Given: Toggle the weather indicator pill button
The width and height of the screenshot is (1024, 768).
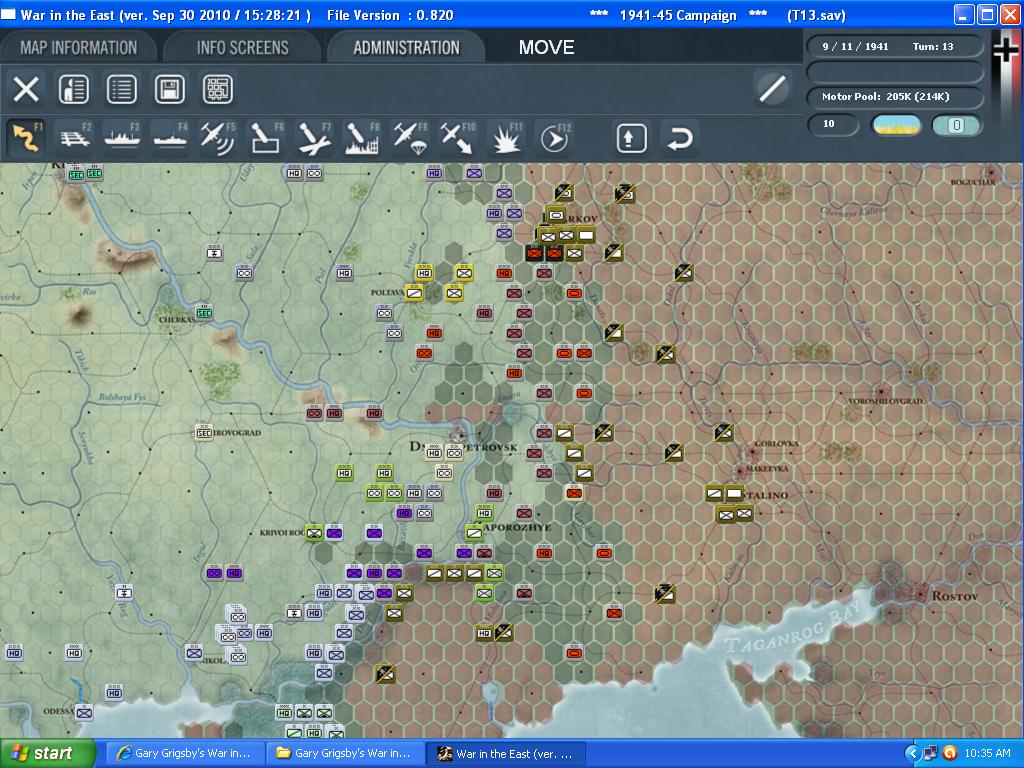Looking at the screenshot, I should point(897,125).
